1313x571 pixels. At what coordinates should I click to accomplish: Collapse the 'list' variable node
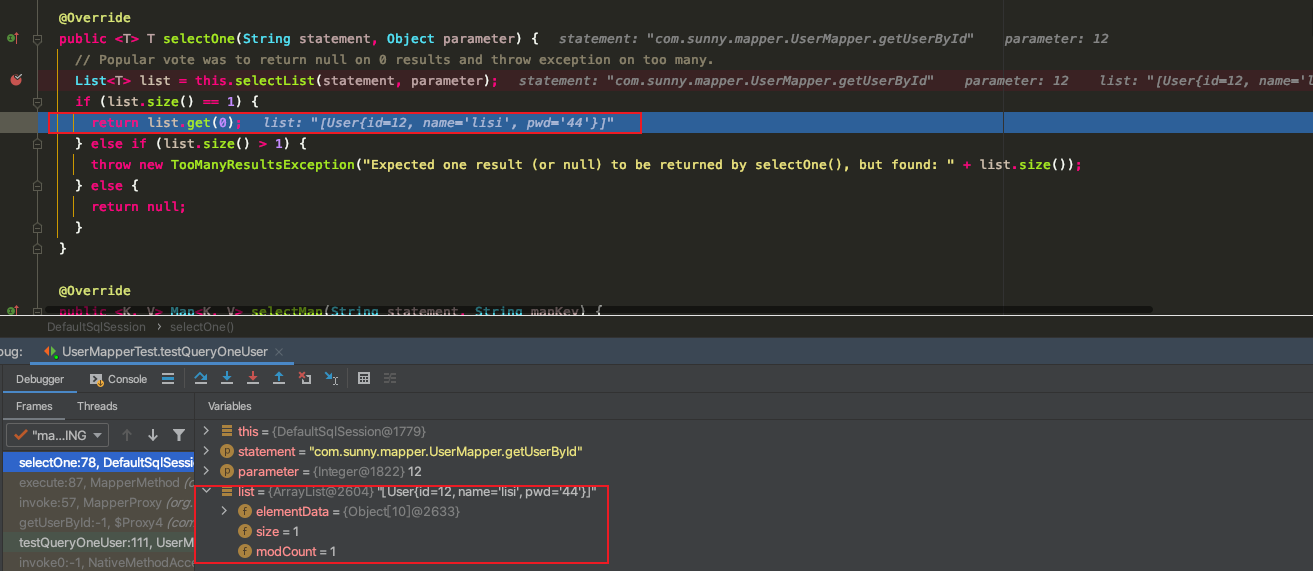[207, 491]
